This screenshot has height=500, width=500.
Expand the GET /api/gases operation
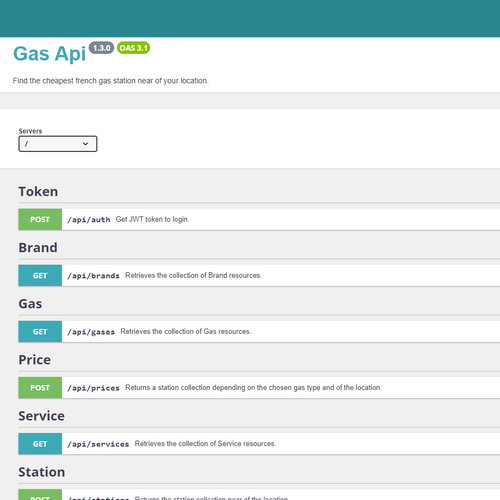[259, 331]
